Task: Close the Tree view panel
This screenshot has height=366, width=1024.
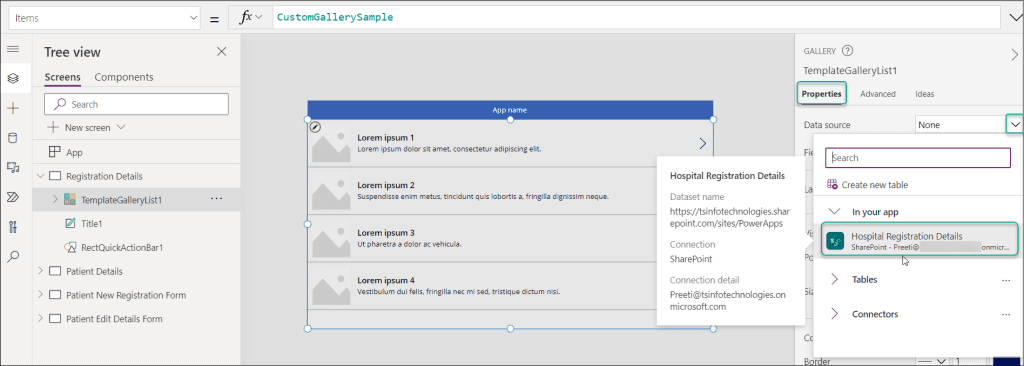Action: 221,52
